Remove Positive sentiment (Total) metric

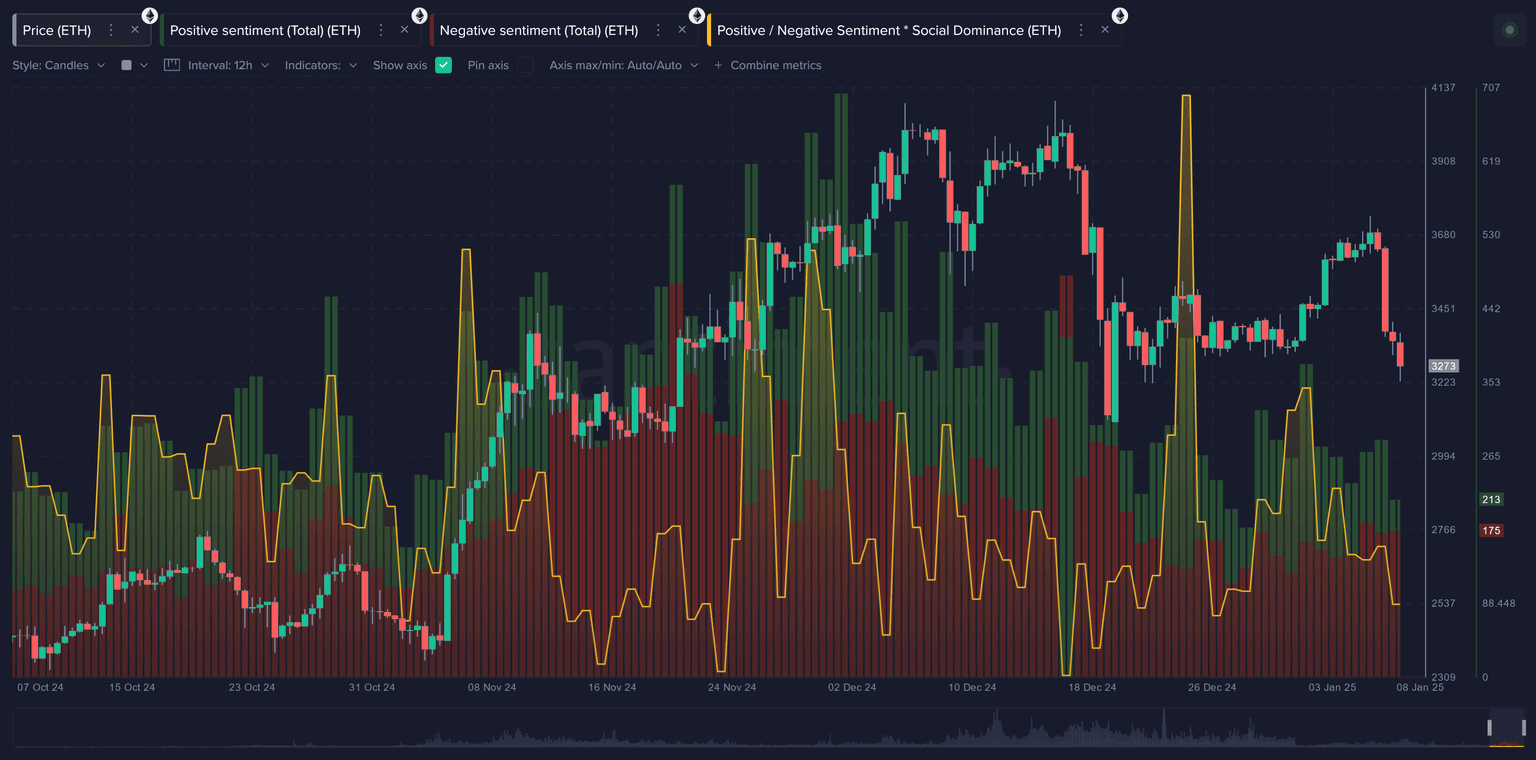(405, 30)
